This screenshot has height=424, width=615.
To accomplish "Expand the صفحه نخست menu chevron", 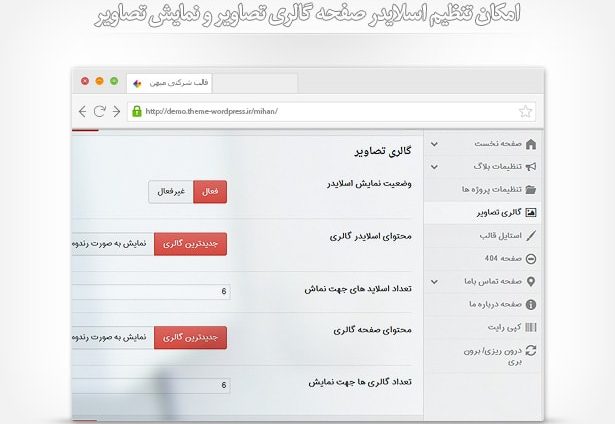I will (434, 144).
